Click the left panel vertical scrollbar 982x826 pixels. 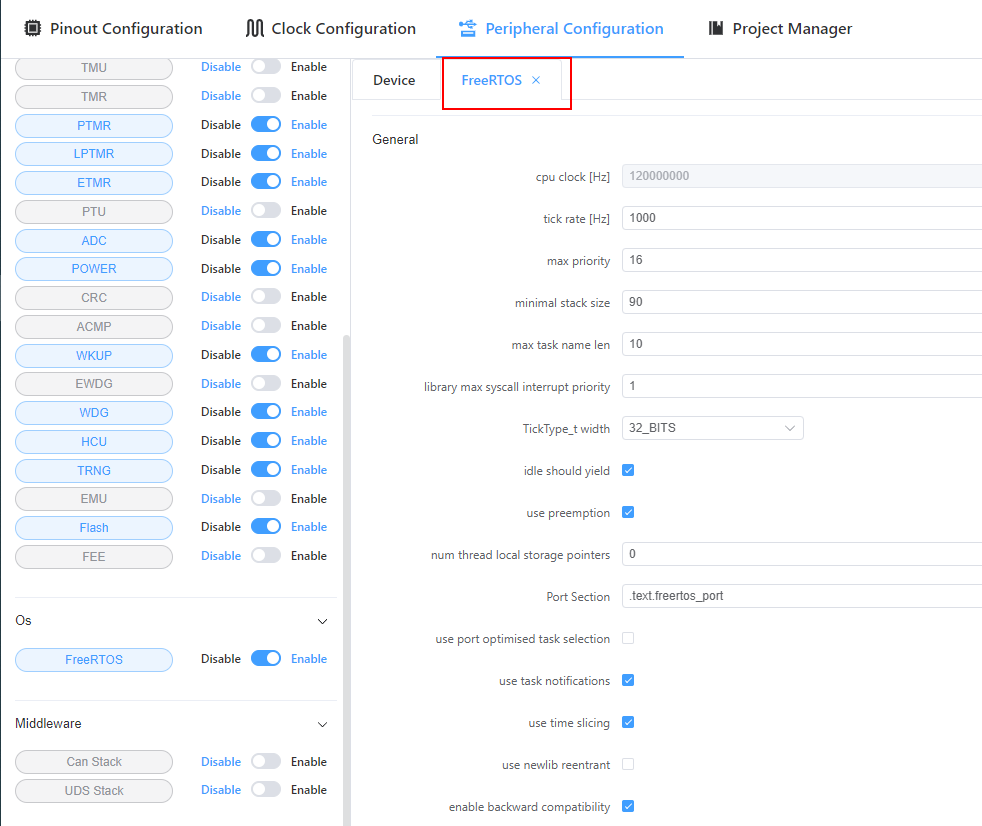[x=346, y=581]
